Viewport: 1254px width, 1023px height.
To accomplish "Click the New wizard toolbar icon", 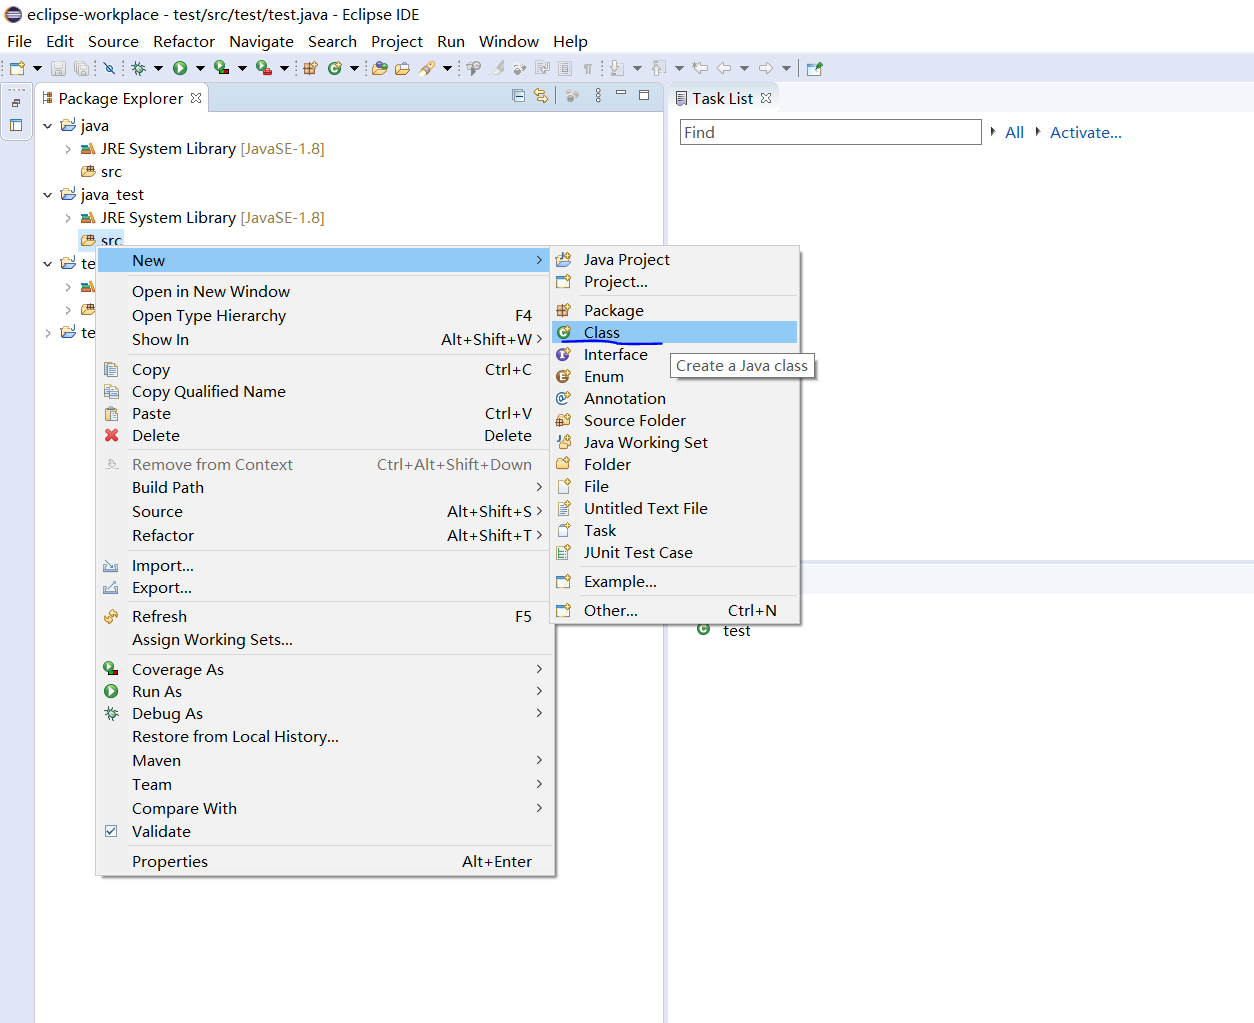I will [x=17, y=68].
